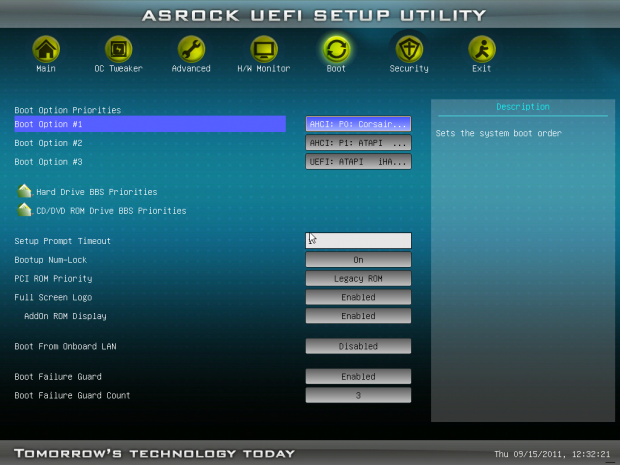The height and width of the screenshot is (465, 620).
Task: Open the Security shield icon
Action: [x=409, y=49]
